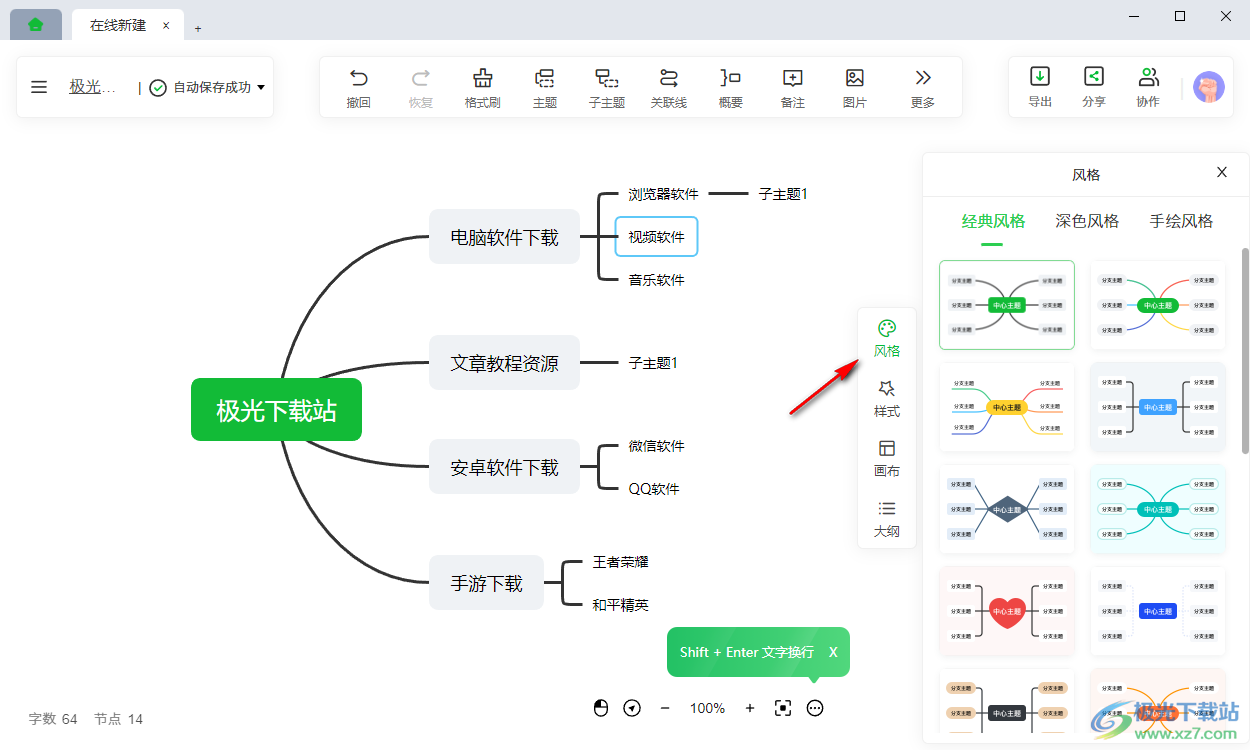Screen dimensions: 1250x750
Task: Open the 样式 panel in side toolbar
Action: (887, 398)
